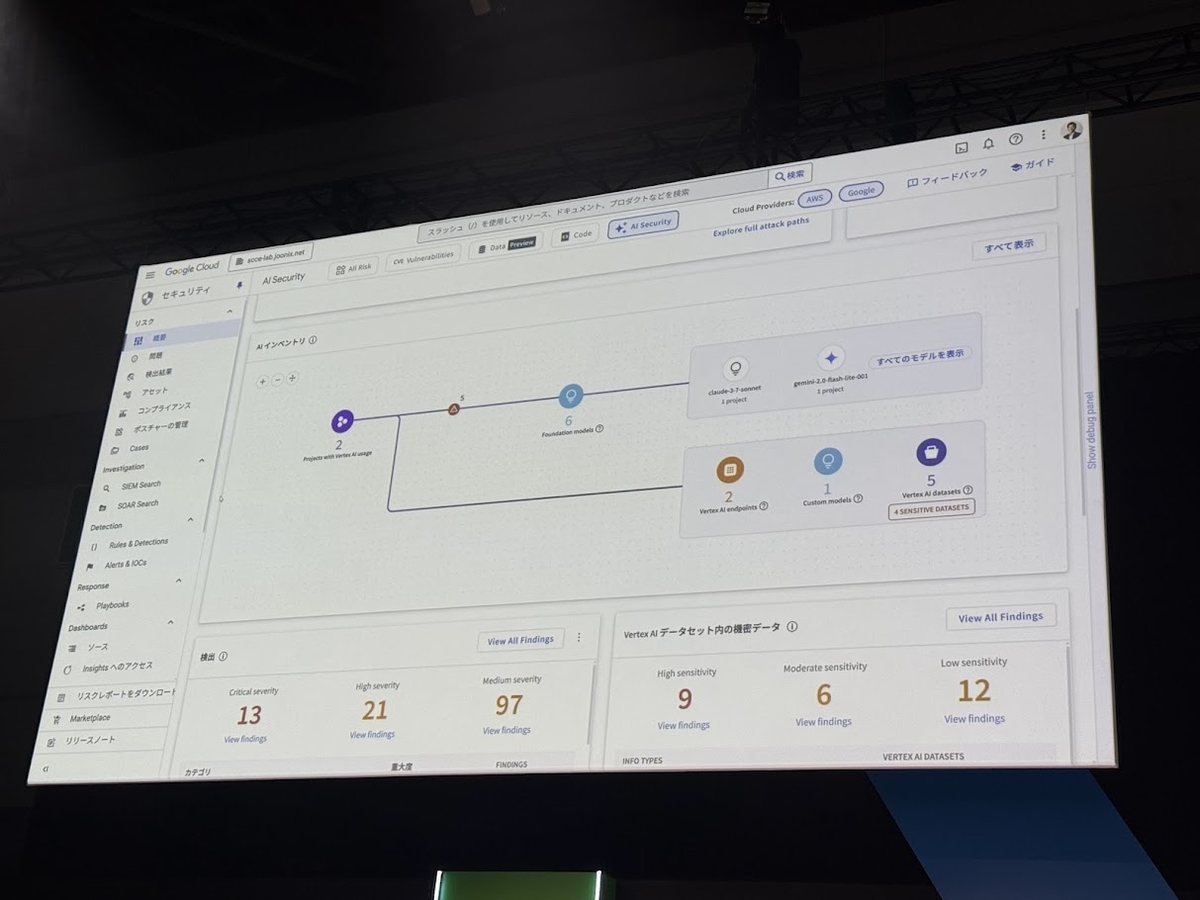This screenshot has height=900, width=1200.
Task: Collapse the Dashboards sidebar section
Action: point(169,623)
